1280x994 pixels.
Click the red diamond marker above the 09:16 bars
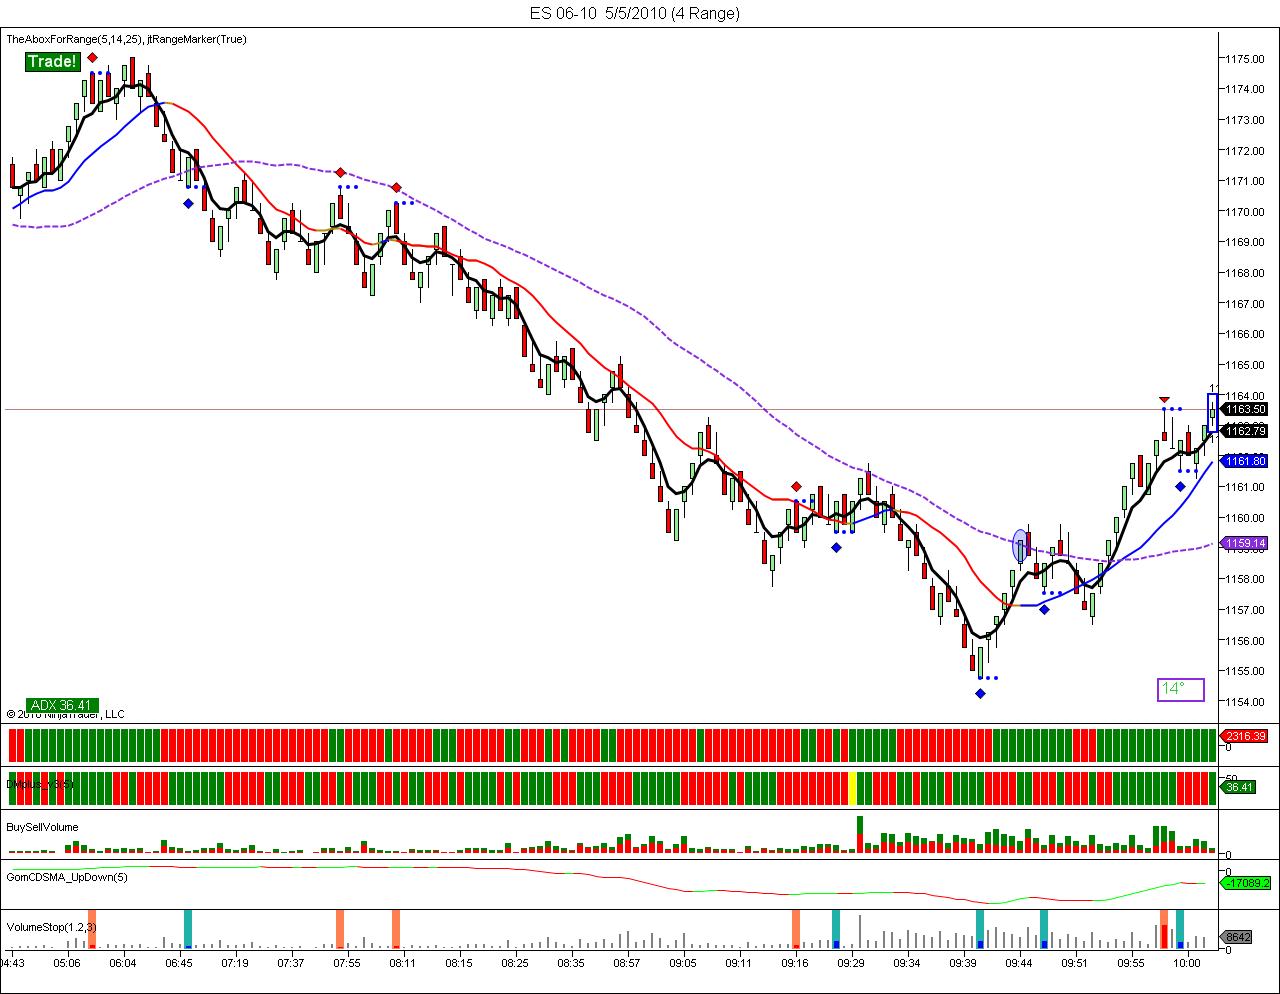pyautogui.click(x=796, y=487)
